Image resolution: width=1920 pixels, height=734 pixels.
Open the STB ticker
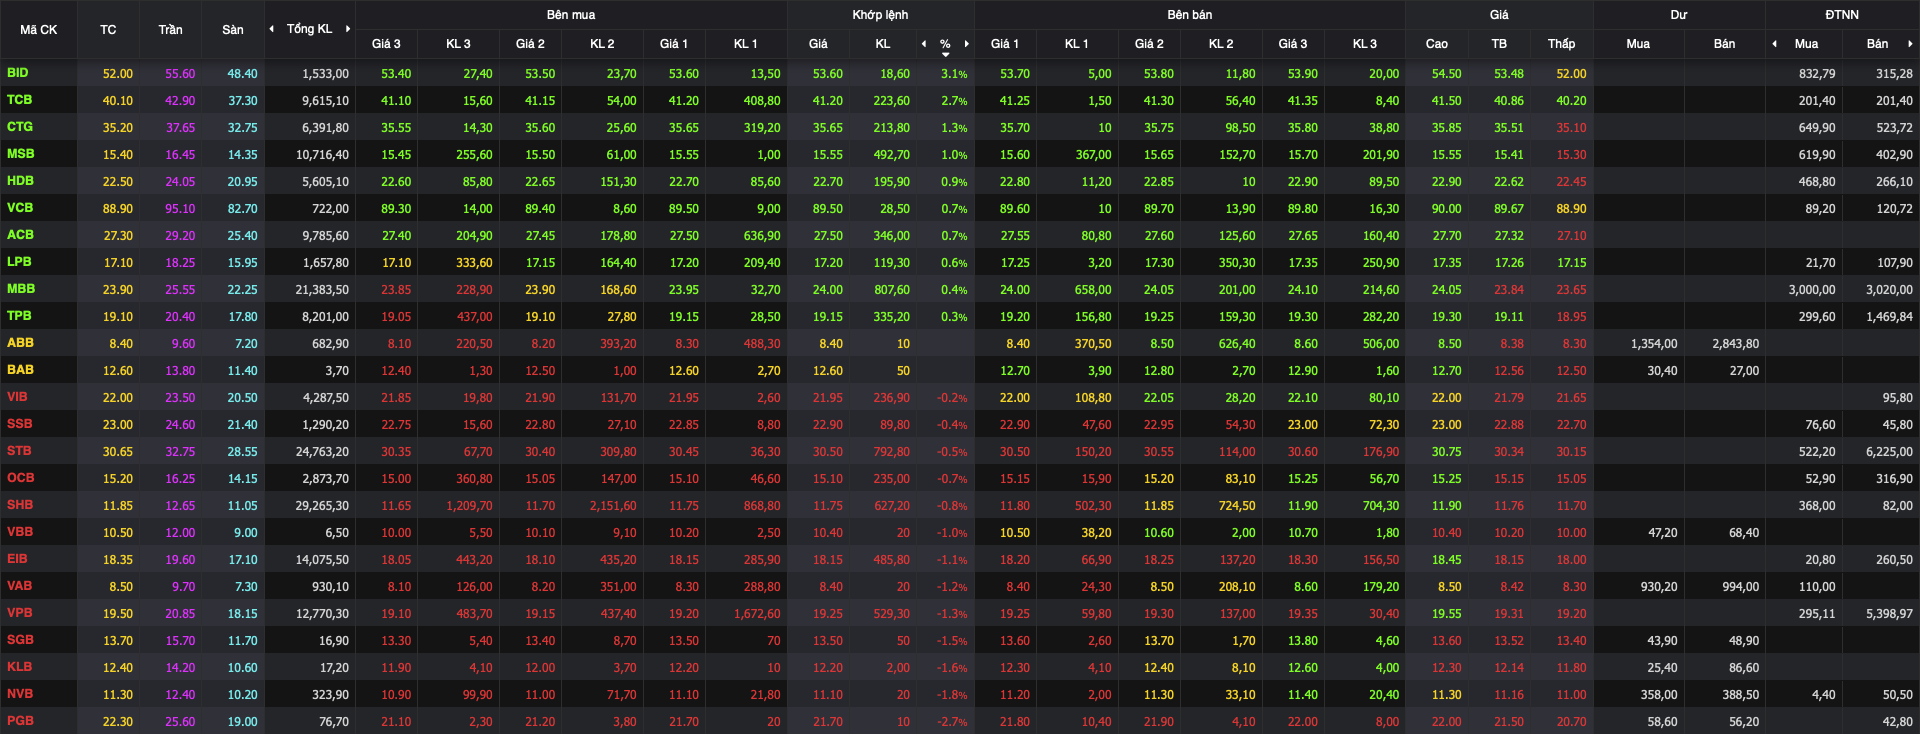tap(19, 451)
